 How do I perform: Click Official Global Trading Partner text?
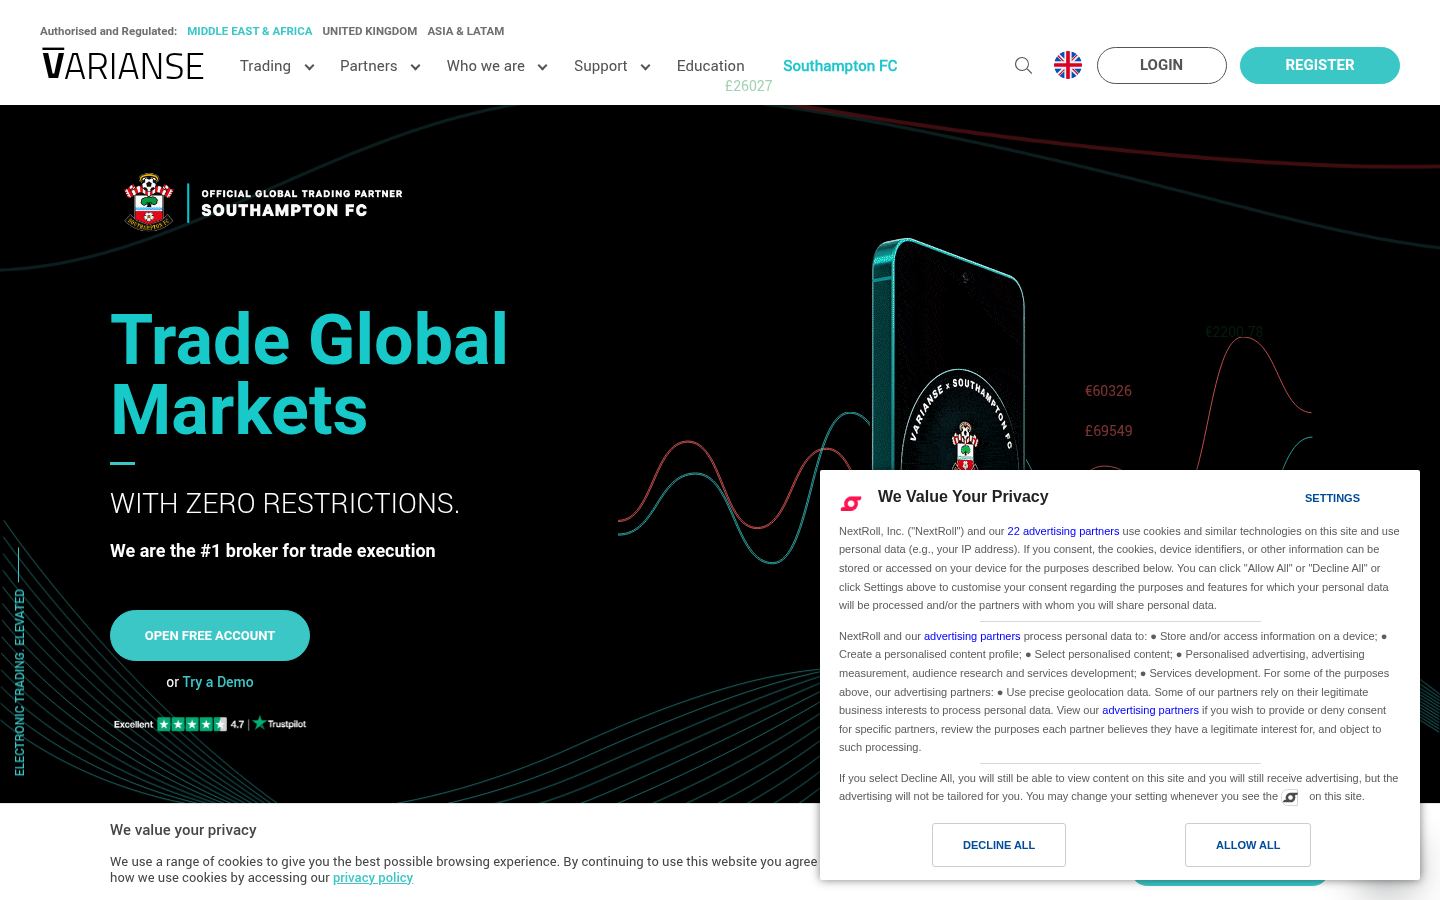pyautogui.click(x=302, y=194)
